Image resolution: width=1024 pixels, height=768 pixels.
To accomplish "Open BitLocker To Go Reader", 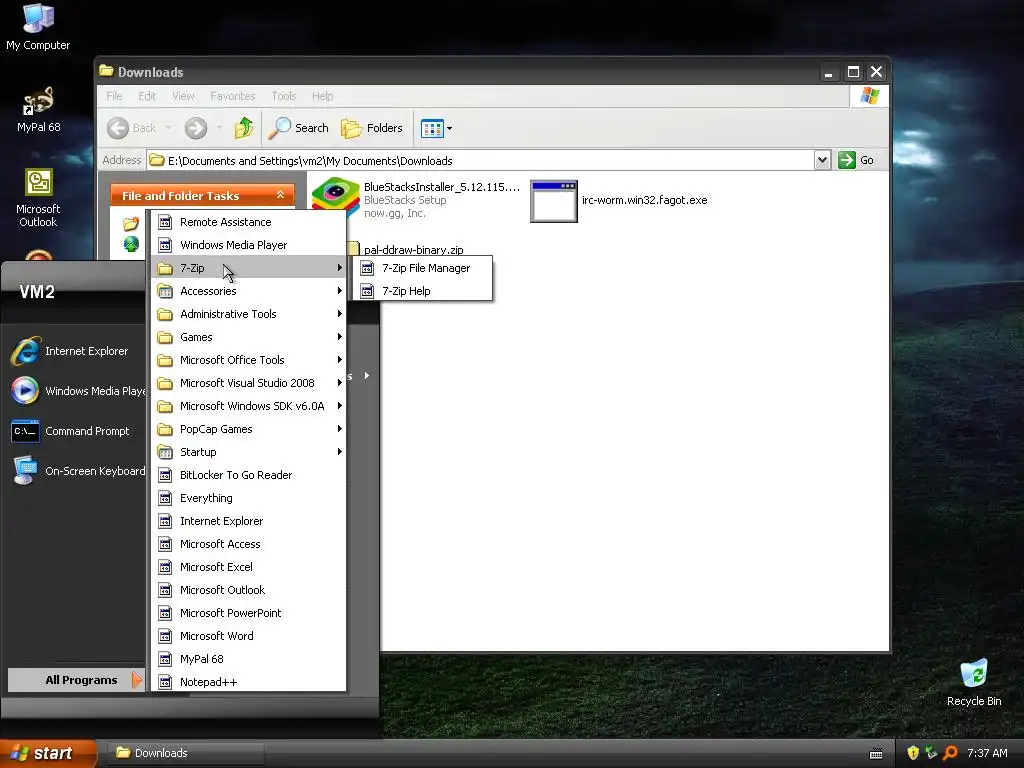I will pos(249,475).
